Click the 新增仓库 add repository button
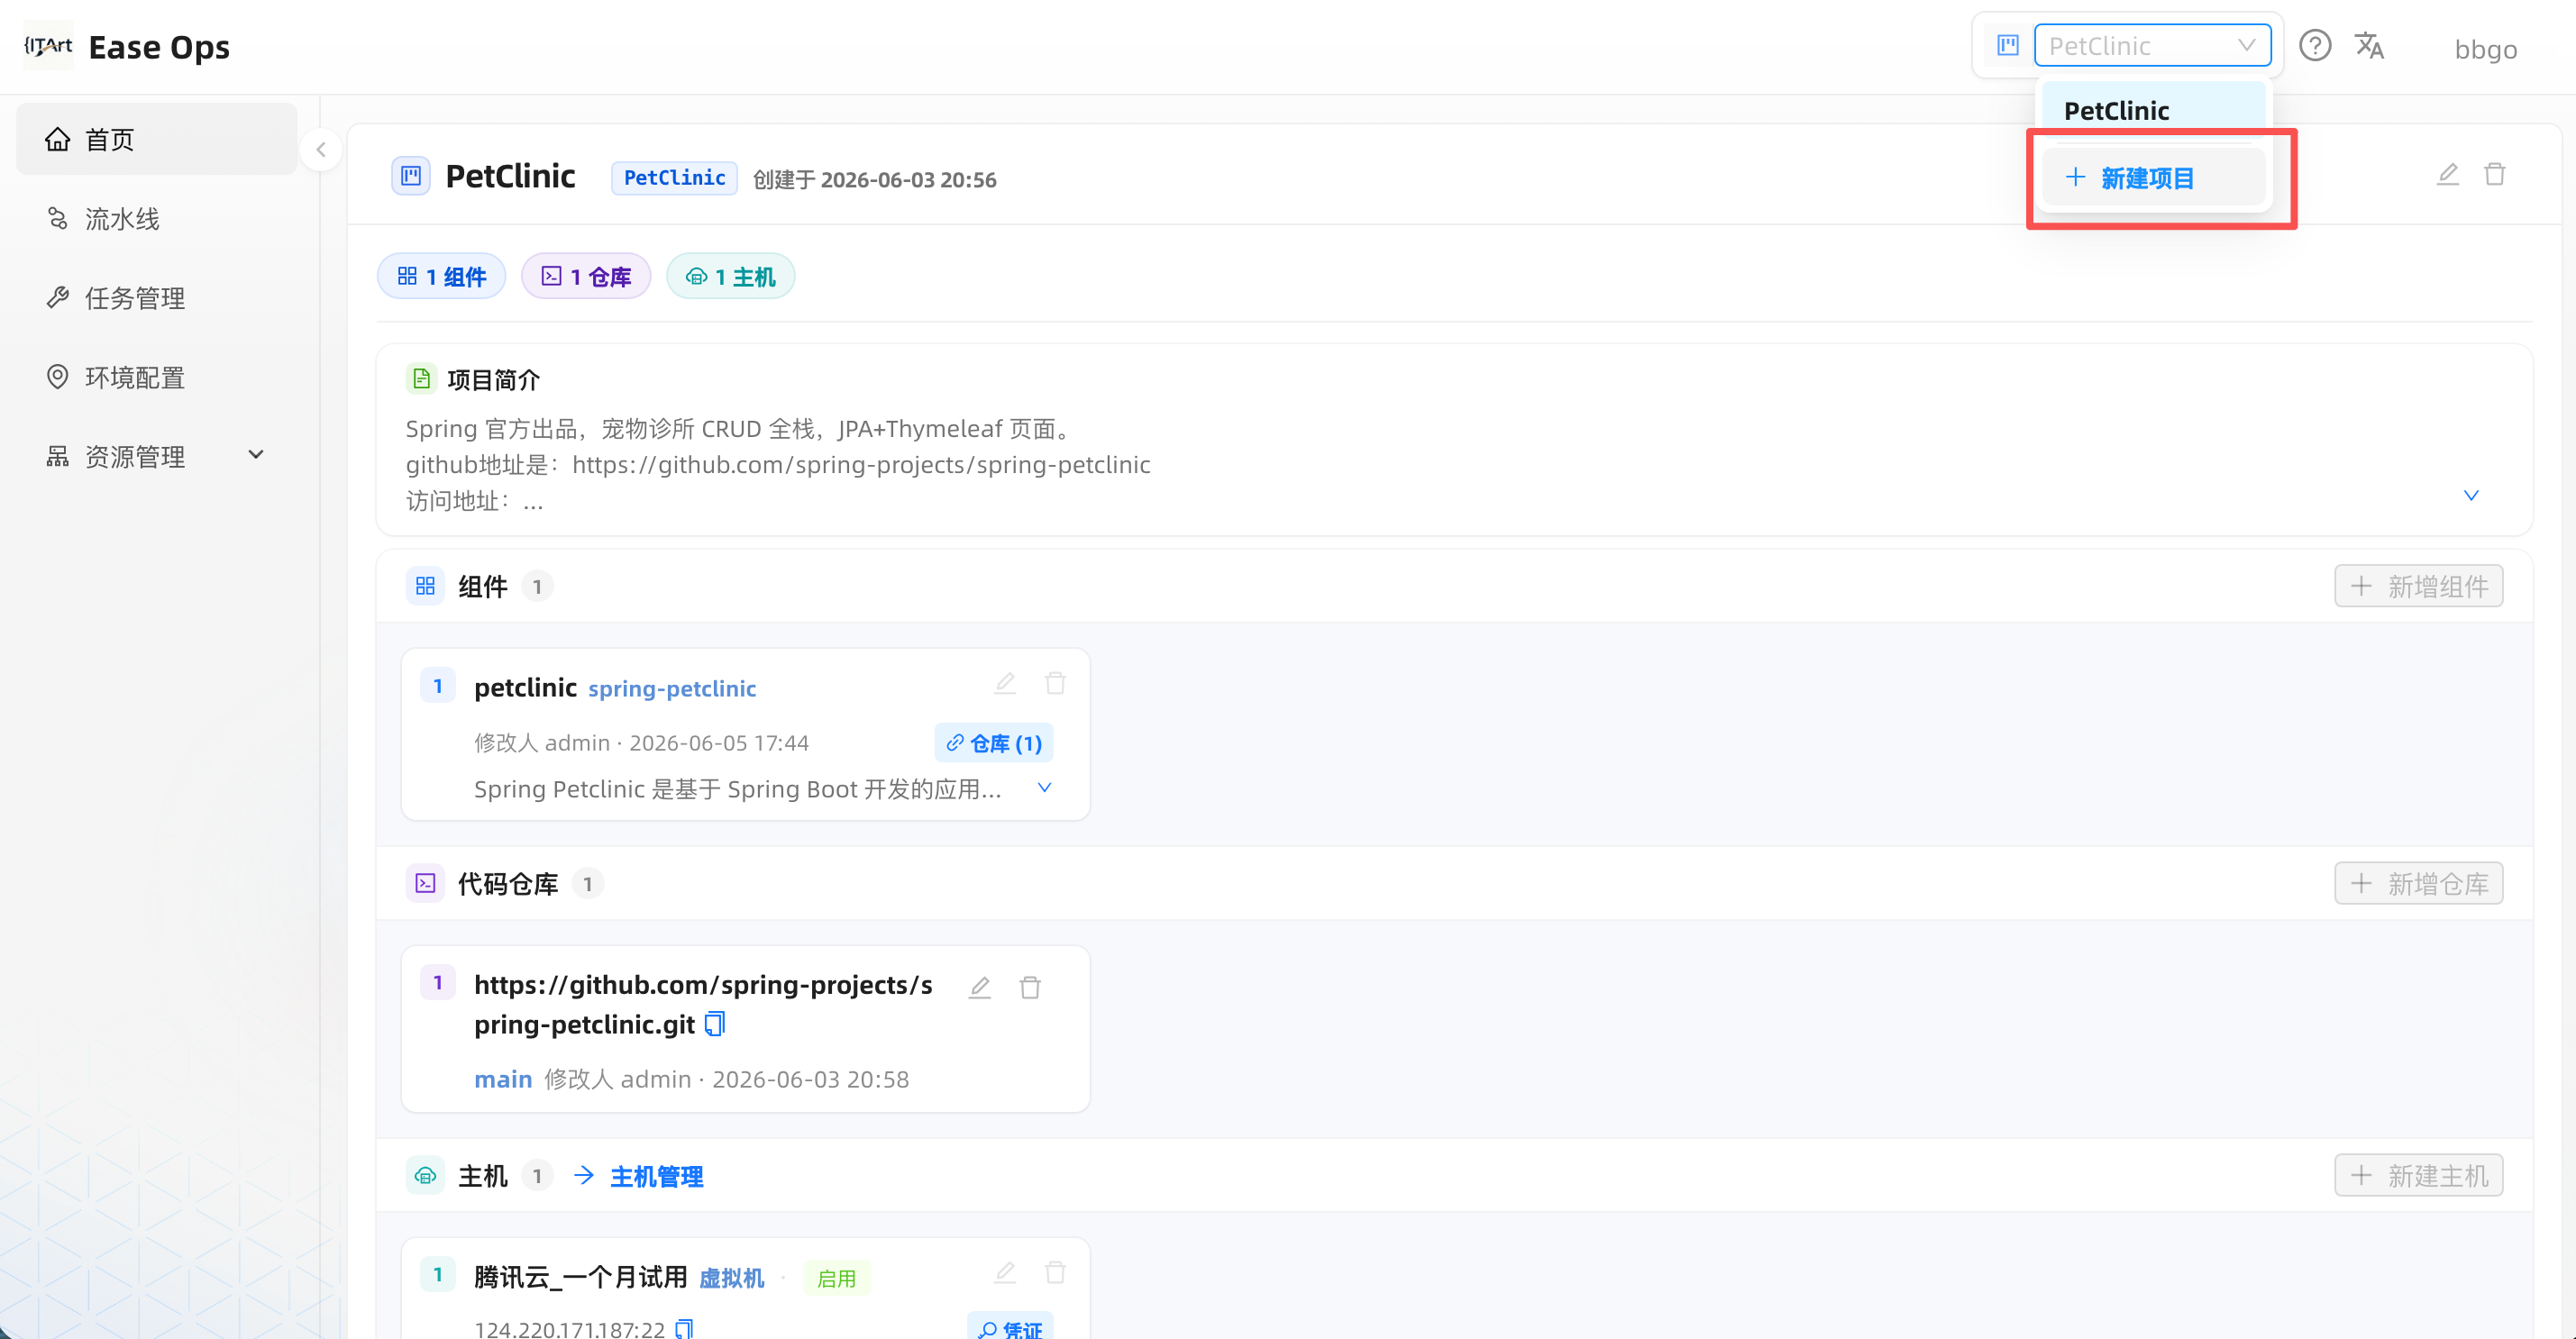Viewport: 2576px width, 1339px height. click(2418, 884)
